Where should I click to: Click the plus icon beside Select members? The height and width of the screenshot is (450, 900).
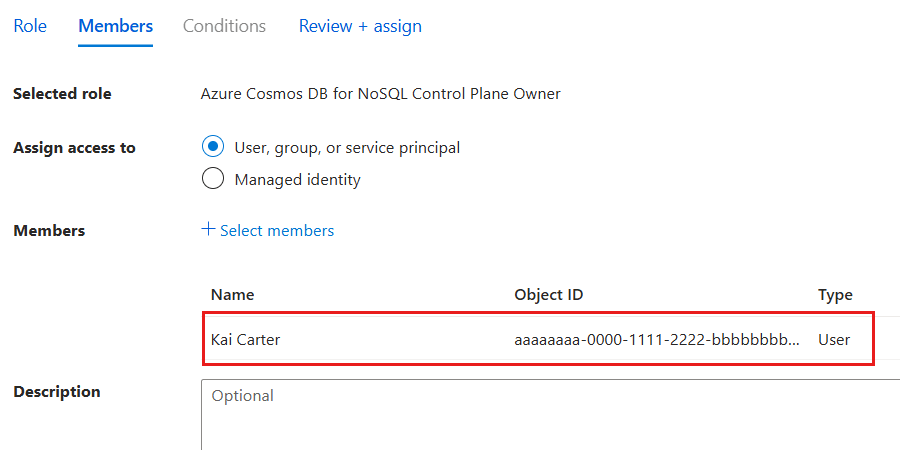coord(208,229)
